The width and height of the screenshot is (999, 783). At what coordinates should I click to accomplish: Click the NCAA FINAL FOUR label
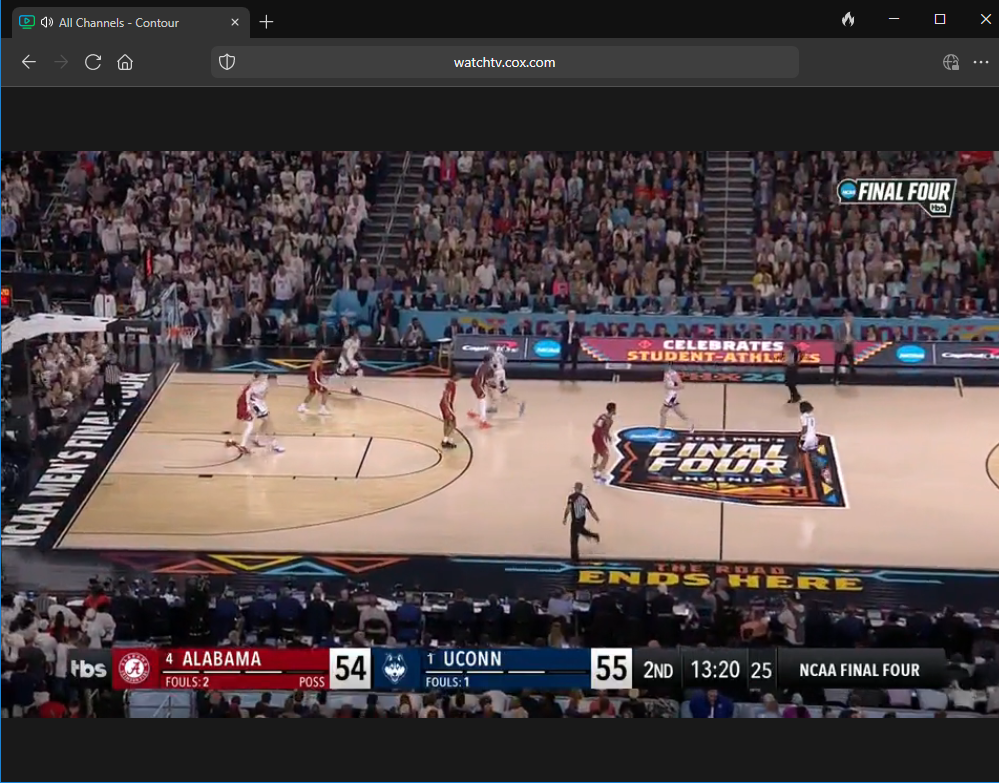pyautogui.click(x=859, y=670)
